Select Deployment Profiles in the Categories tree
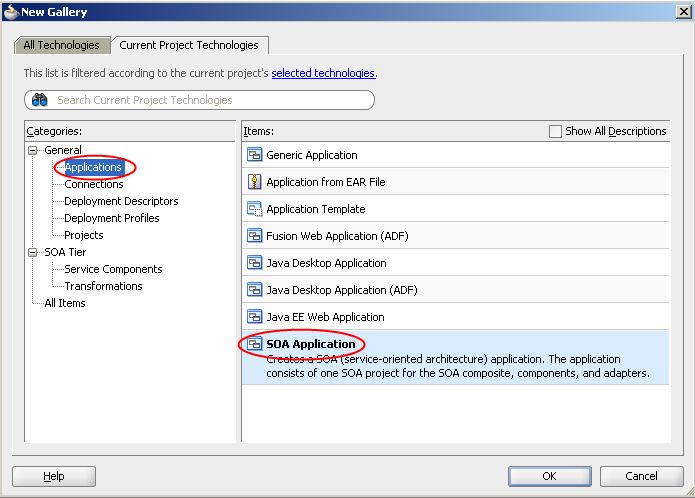Viewport: 695px width, 498px height. click(111, 218)
